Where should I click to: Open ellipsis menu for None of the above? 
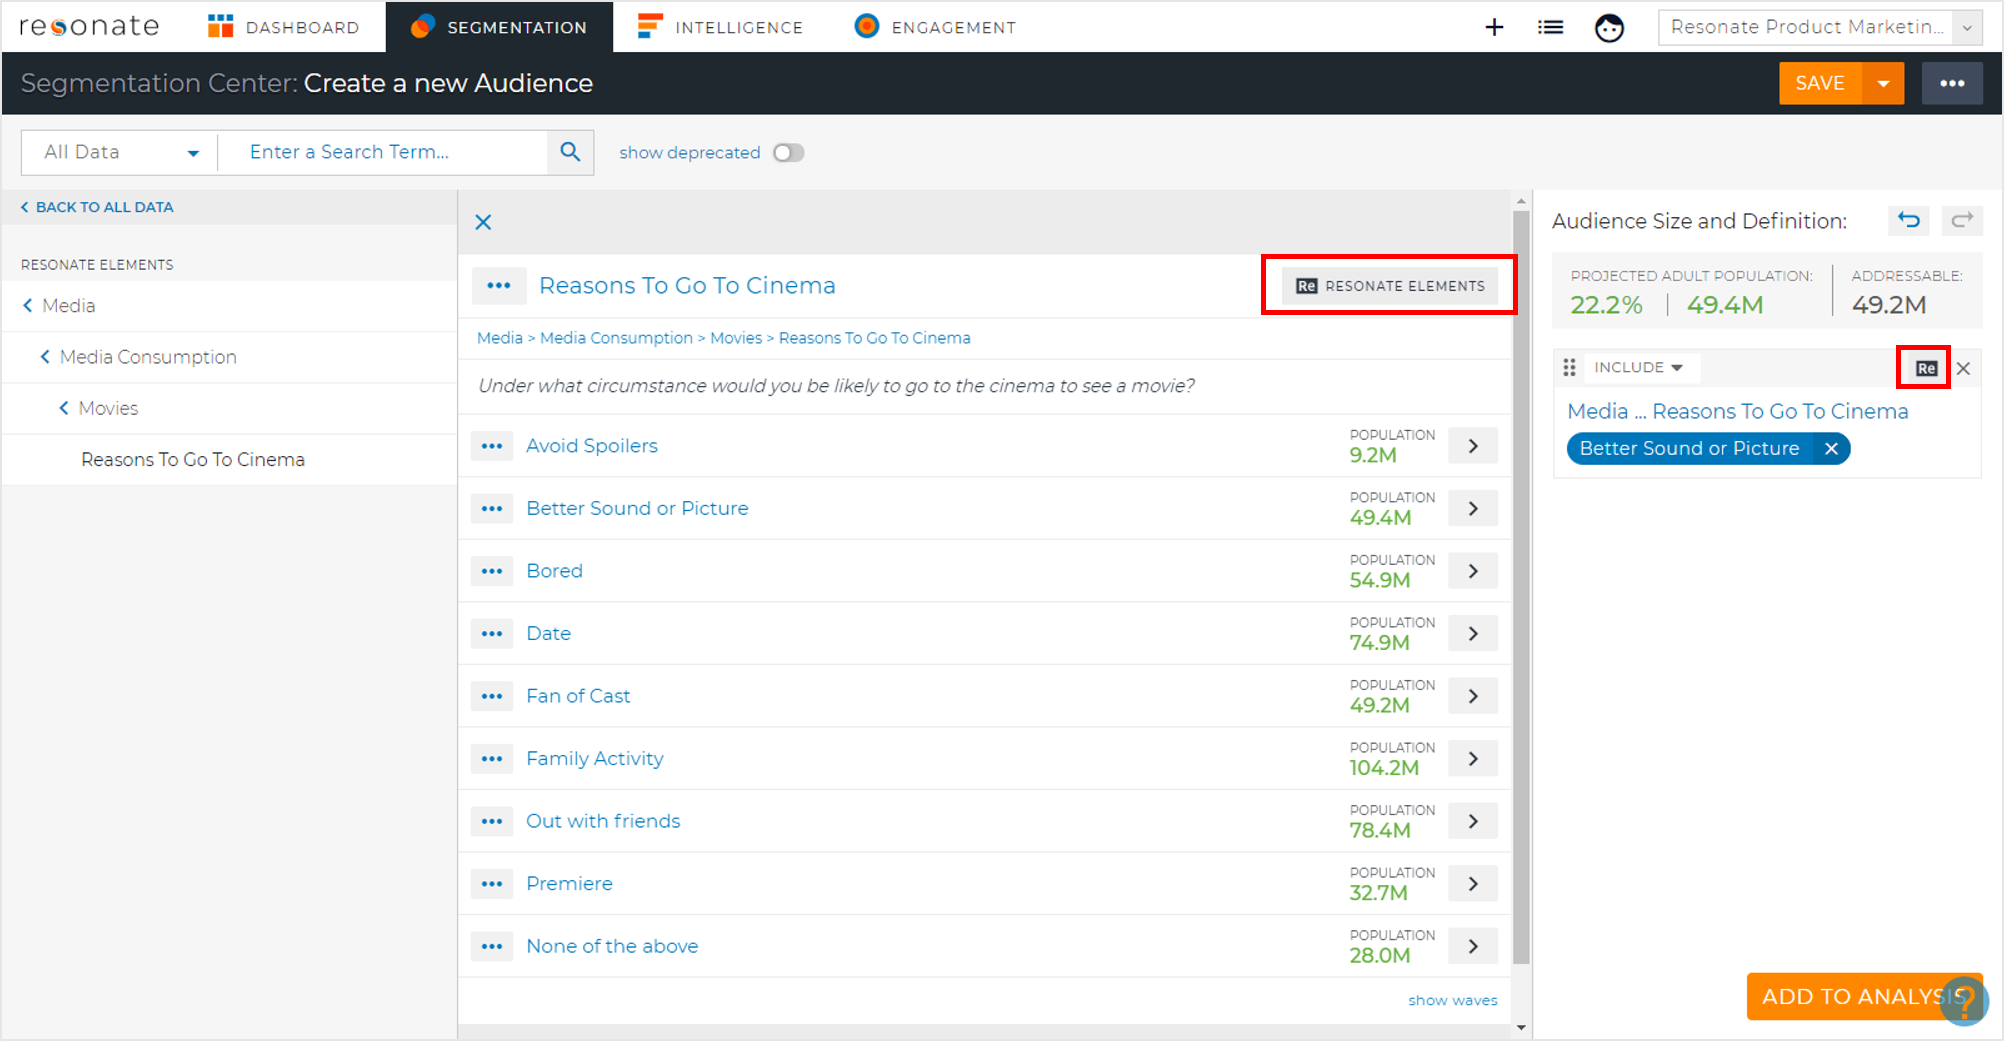492,946
